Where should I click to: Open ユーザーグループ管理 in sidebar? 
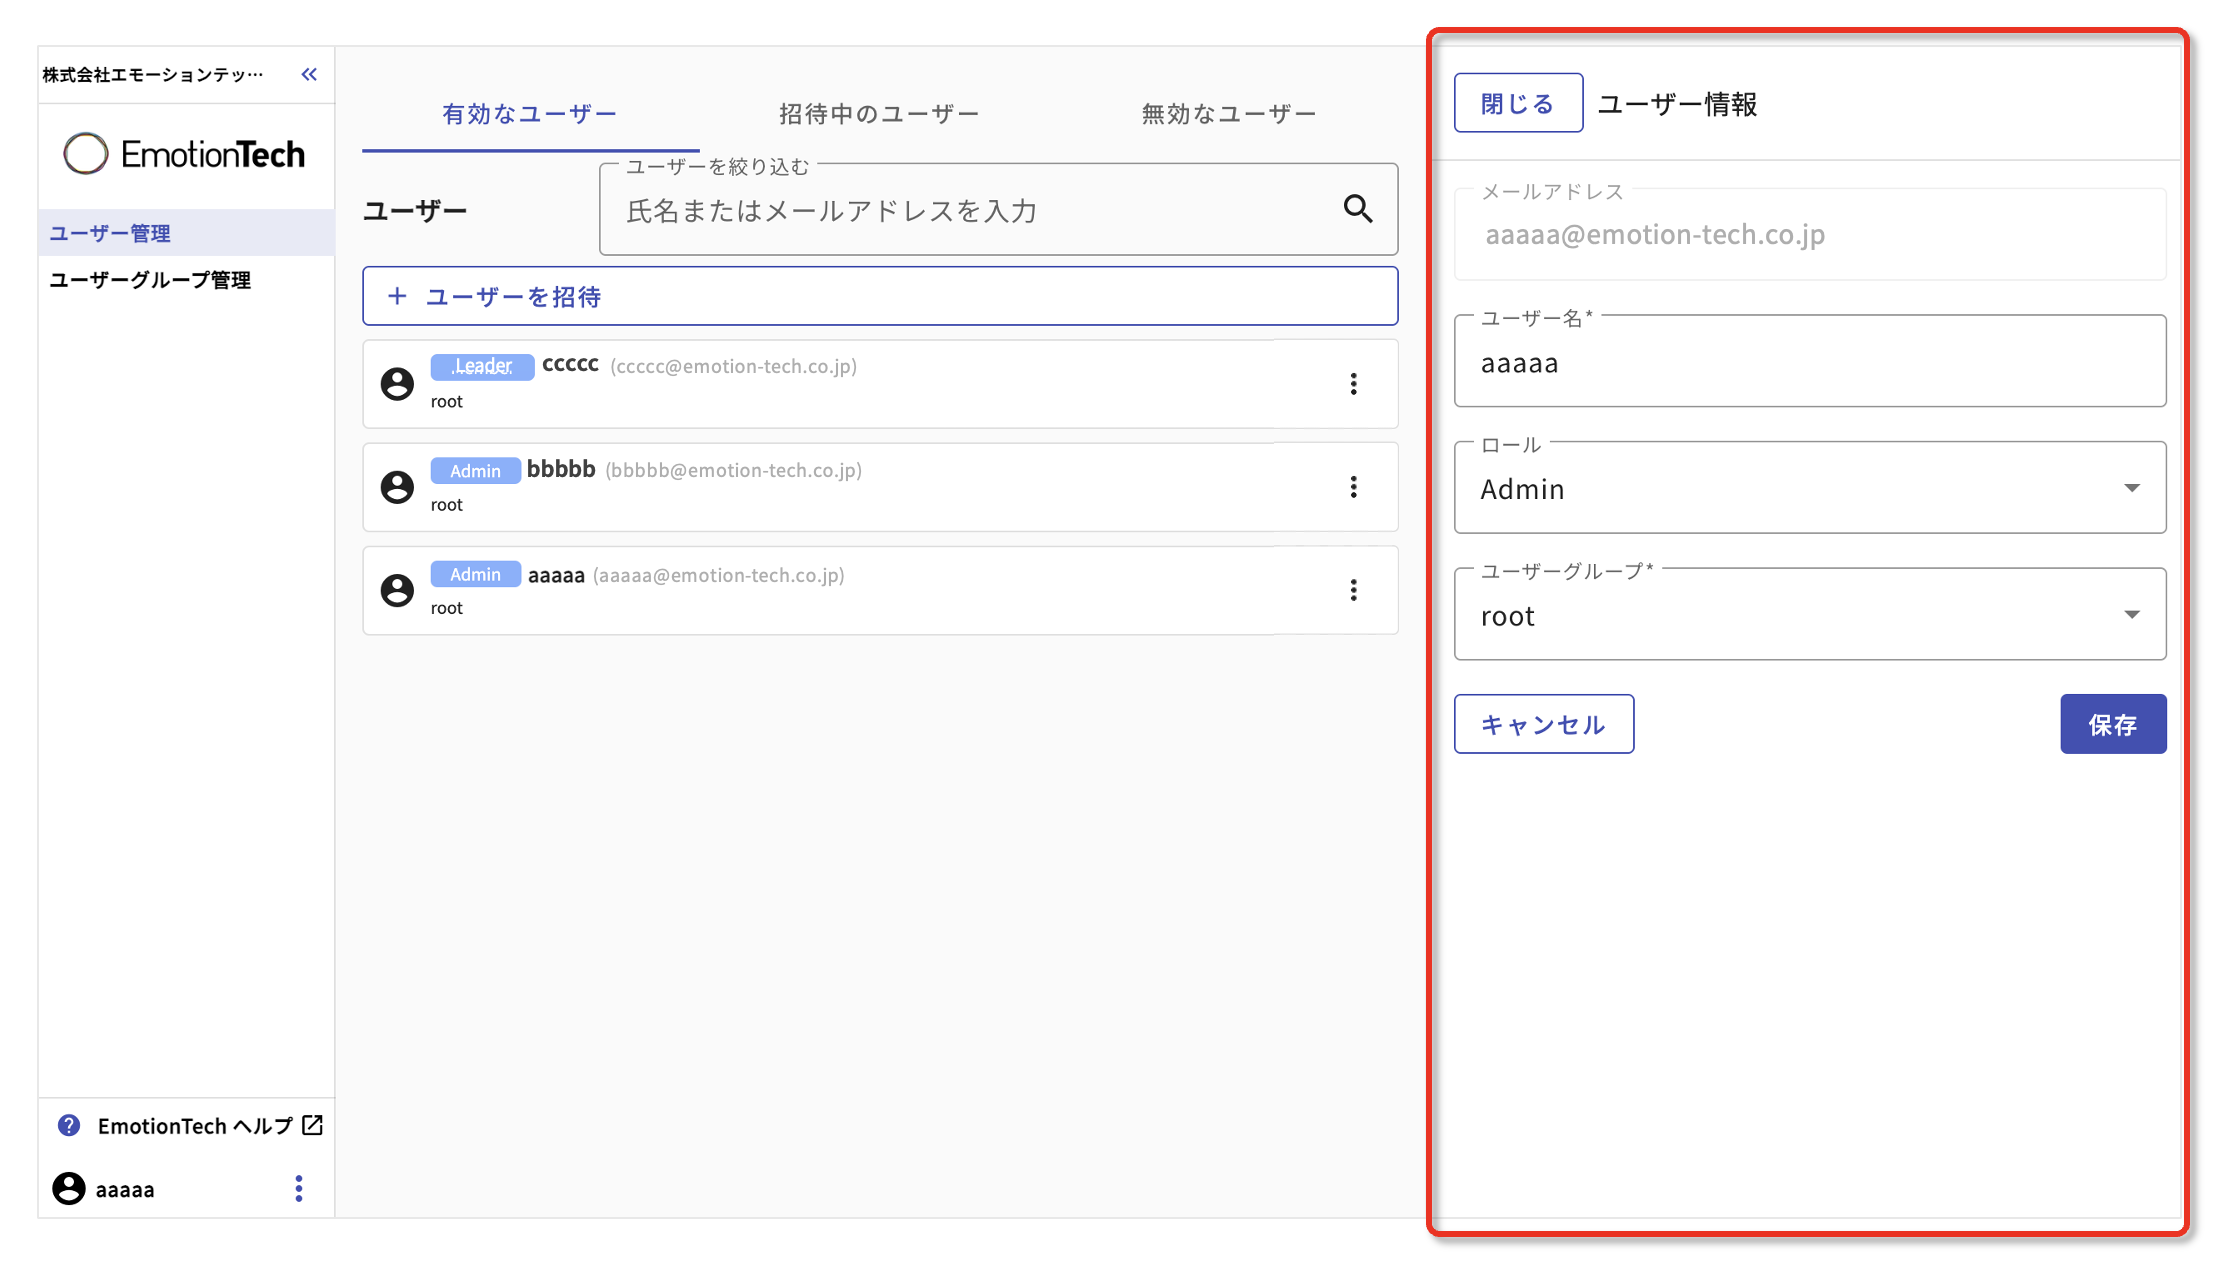[150, 280]
